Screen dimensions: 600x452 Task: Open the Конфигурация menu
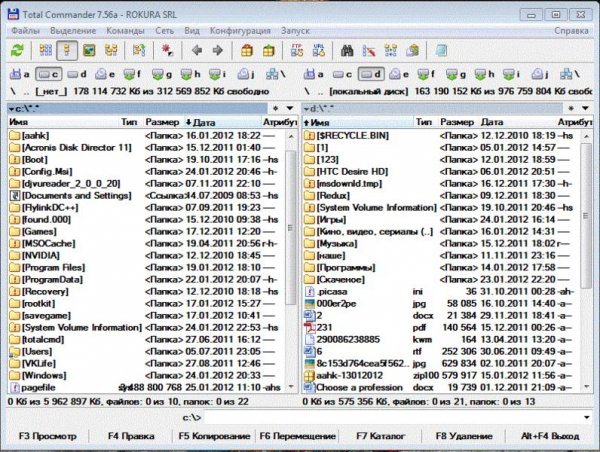(x=240, y=31)
